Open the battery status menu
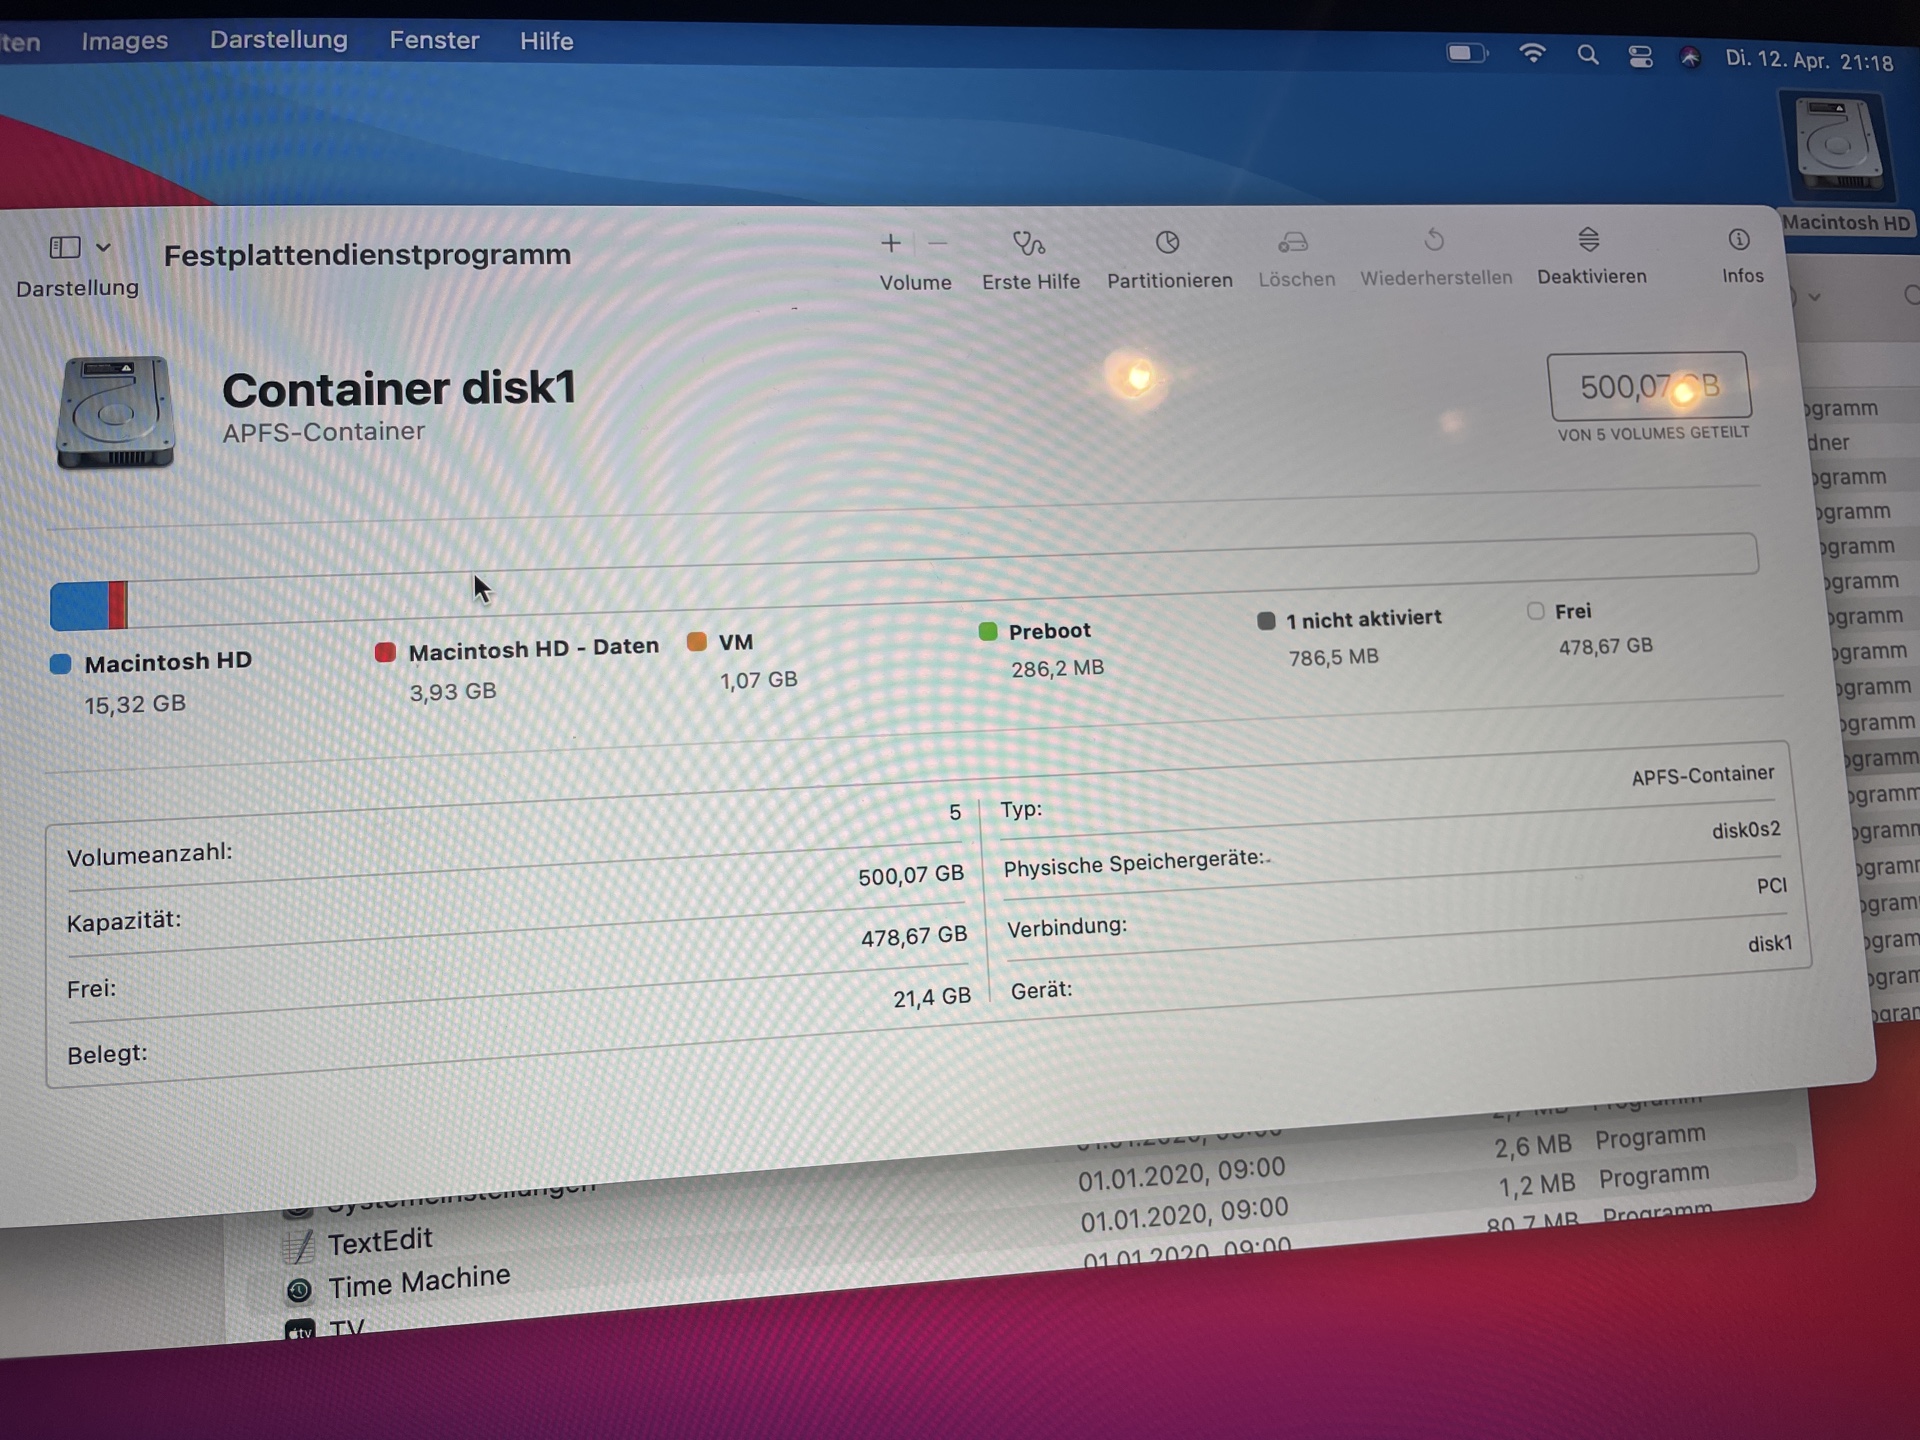The height and width of the screenshot is (1440, 1920). [x=1467, y=53]
